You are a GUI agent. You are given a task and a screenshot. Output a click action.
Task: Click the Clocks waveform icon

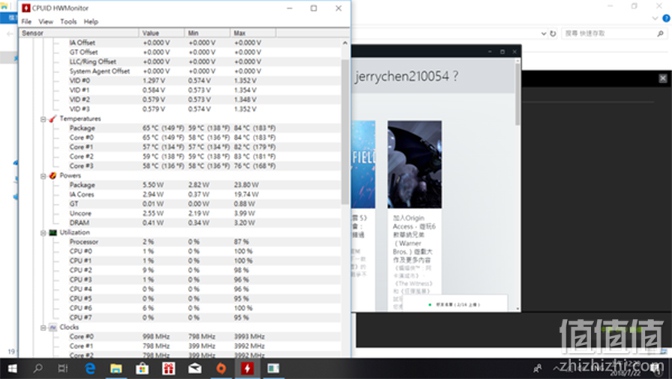click(53, 328)
